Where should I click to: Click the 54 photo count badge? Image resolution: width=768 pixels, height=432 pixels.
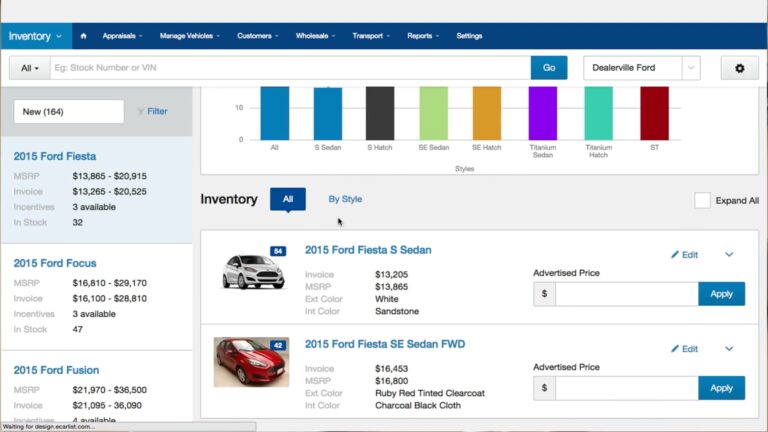click(x=278, y=251)
